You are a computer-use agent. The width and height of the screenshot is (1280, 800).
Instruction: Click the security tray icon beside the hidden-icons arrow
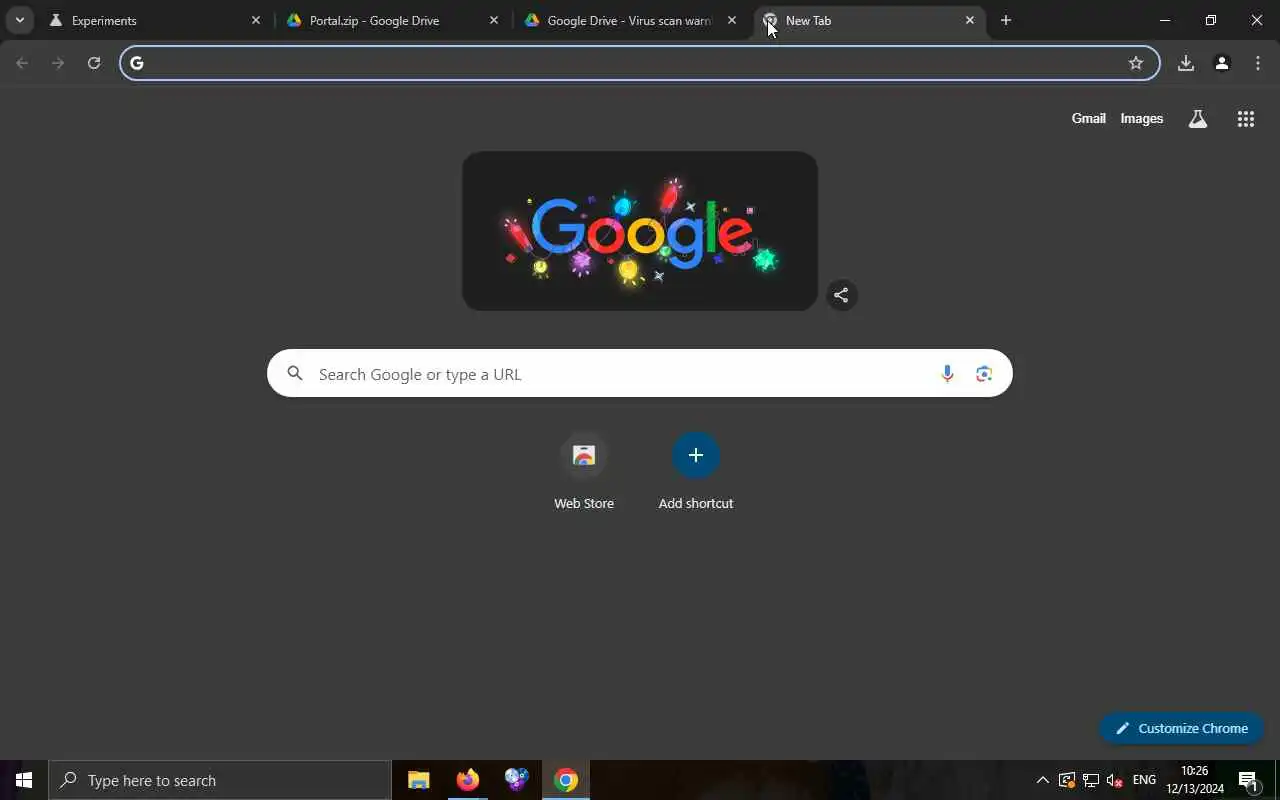coord(1067,780)
